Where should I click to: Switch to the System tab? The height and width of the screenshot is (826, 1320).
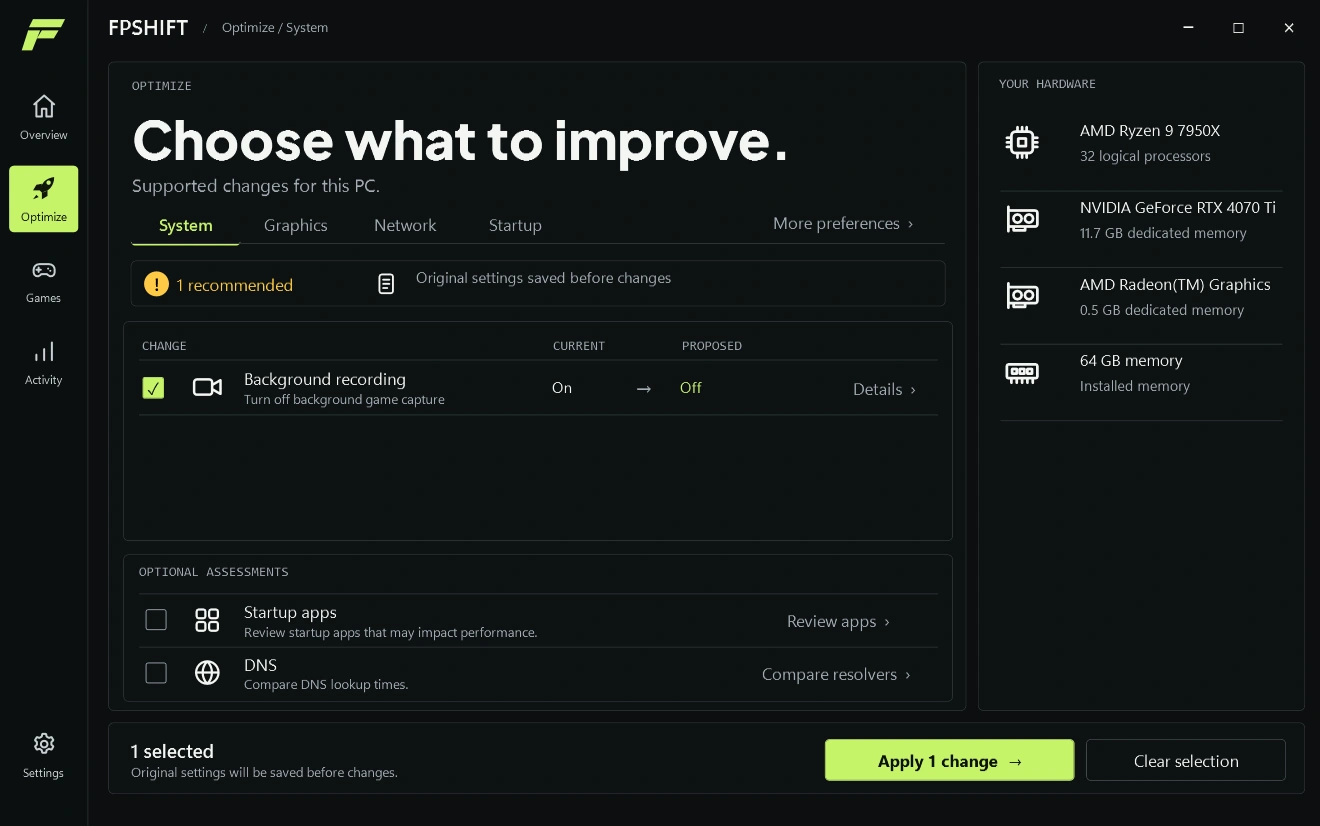[x=186, y=225]
